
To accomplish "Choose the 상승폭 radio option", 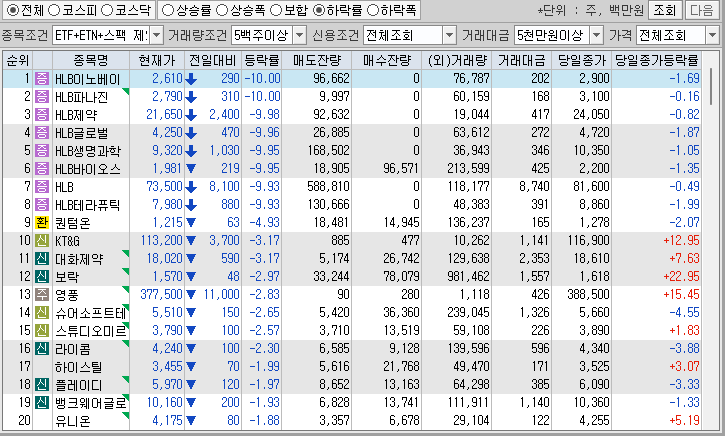I will [x=222, y=10].
